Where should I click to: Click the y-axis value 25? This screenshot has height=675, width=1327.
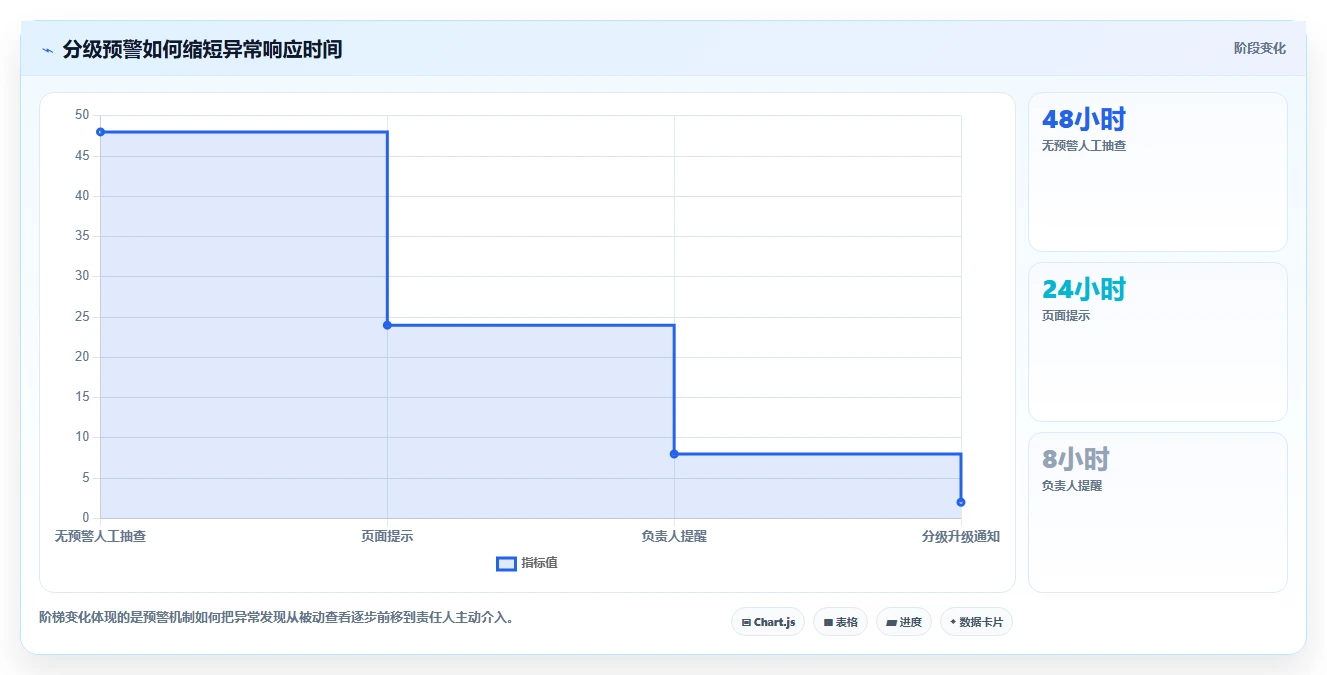[x=82, y=317]
